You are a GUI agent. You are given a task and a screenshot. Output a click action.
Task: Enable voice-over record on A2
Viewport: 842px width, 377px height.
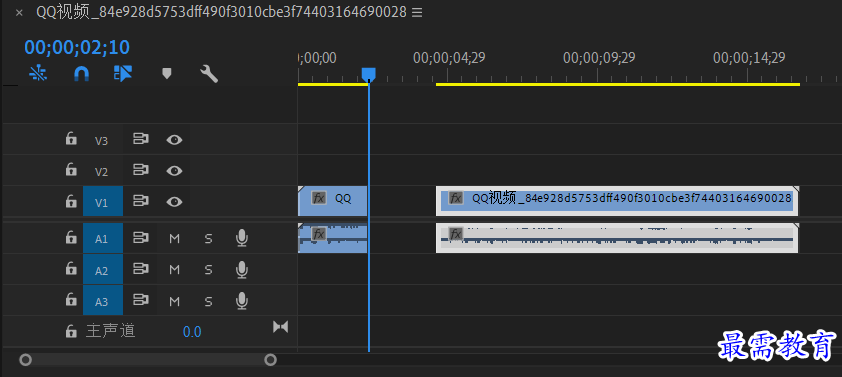pos(242,270)
